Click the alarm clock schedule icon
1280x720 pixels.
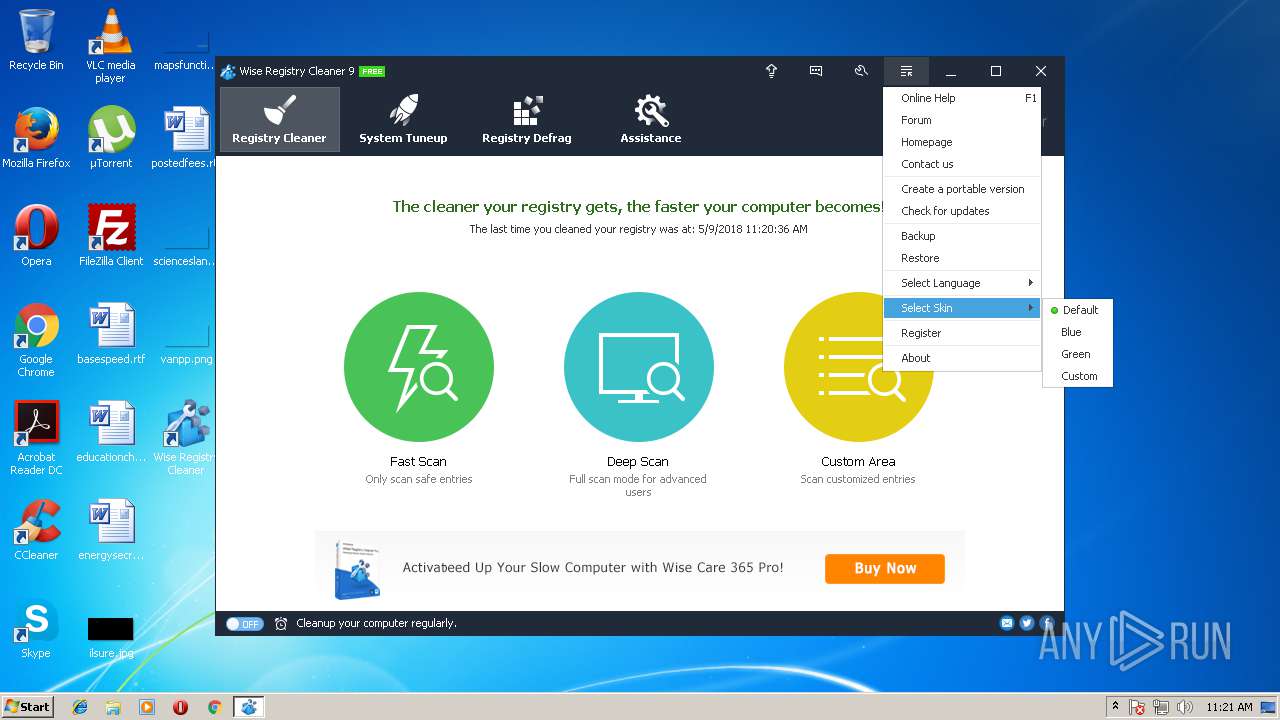click(281, 623)
